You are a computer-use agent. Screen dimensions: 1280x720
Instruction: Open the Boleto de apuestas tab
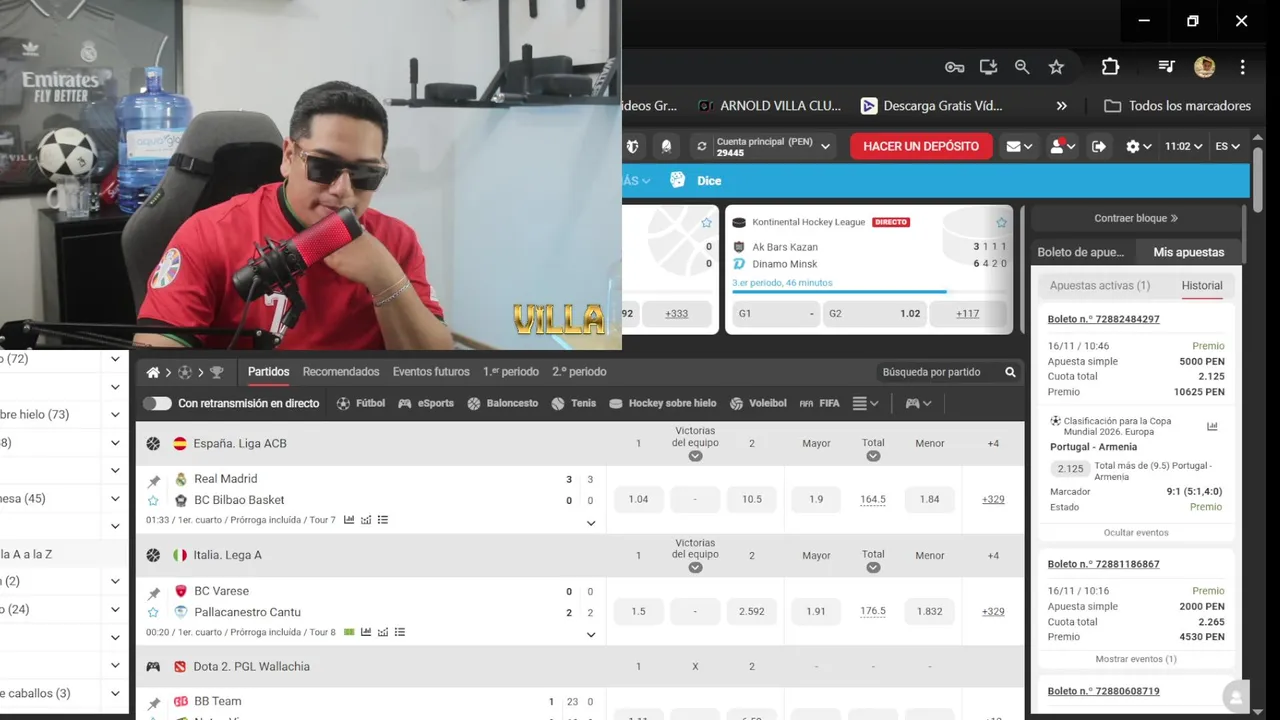coord(1080,252)
